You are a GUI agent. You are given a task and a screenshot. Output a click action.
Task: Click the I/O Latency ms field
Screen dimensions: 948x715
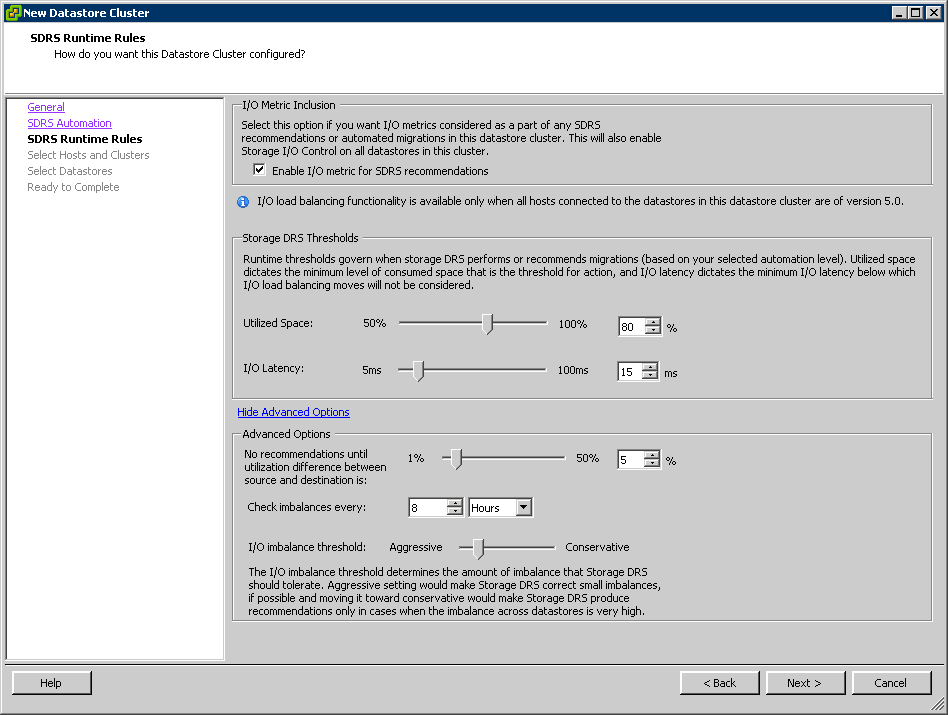tap(629, 372)
